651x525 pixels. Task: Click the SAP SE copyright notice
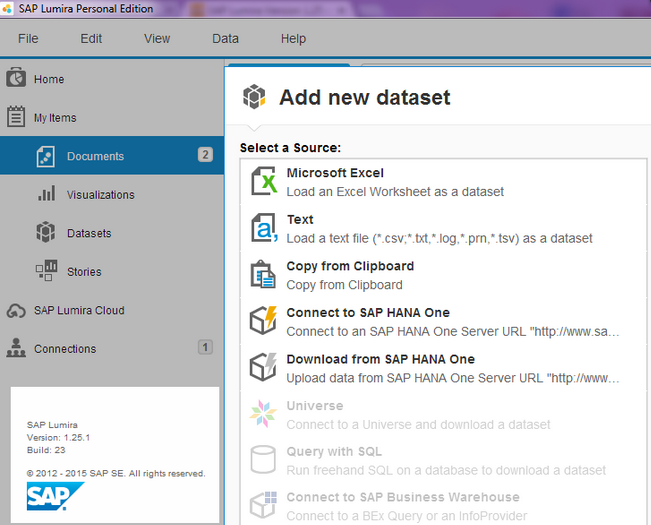coord(116,474)
